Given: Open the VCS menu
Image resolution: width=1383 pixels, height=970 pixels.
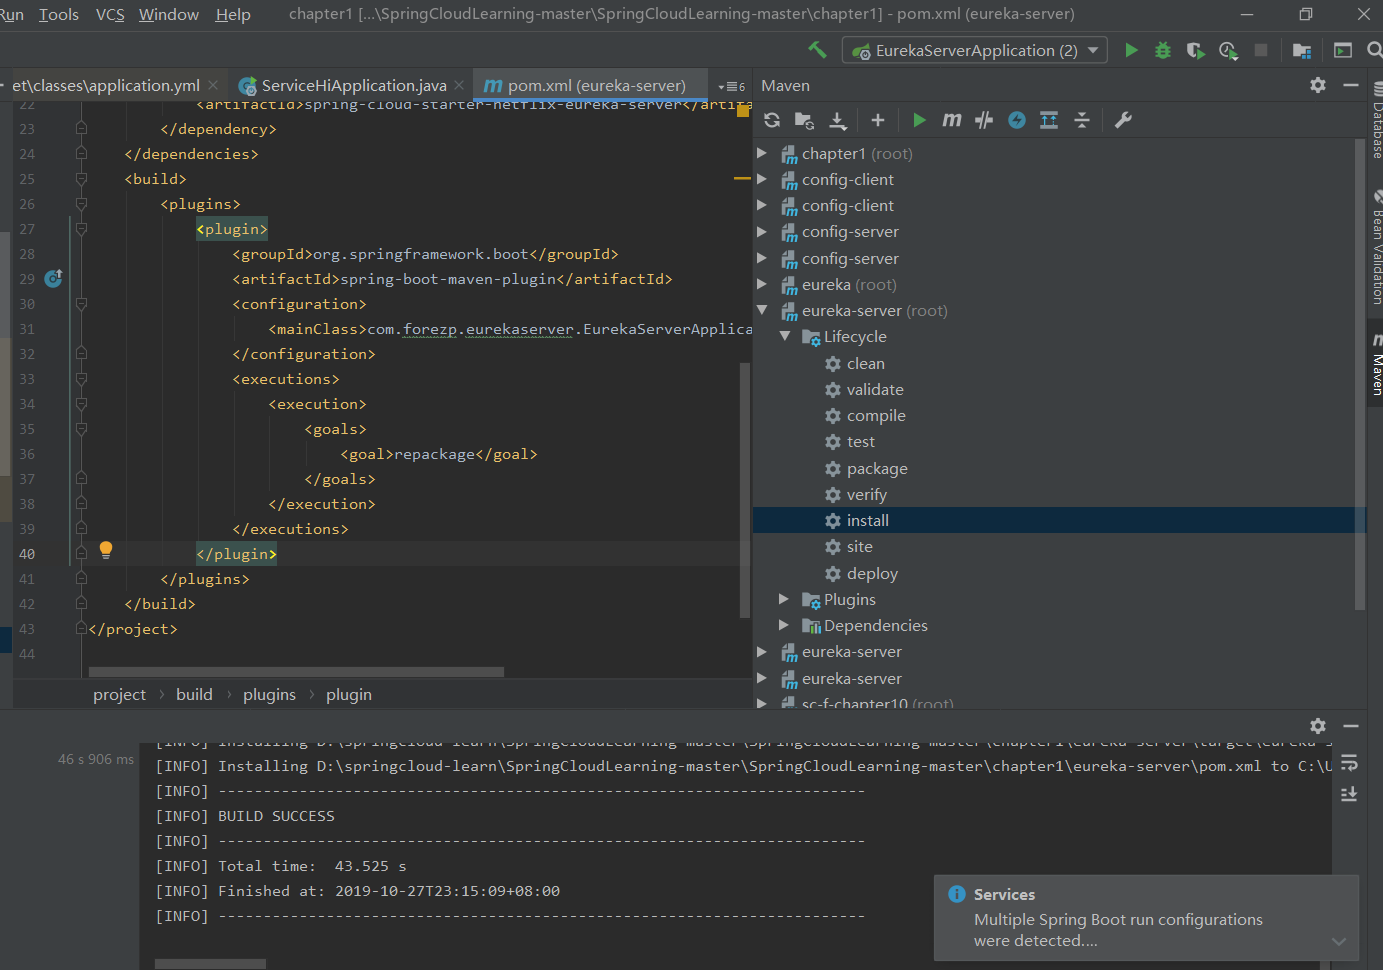Looking at the screenshot, I should pyautogui.click(x=110, y=14).
